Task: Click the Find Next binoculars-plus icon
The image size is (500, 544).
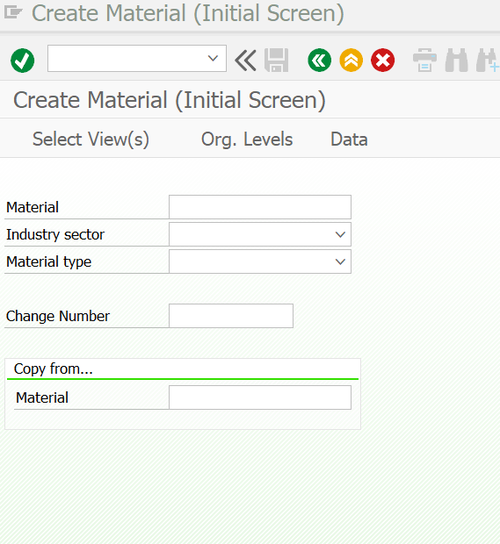Action: point(488,60)
